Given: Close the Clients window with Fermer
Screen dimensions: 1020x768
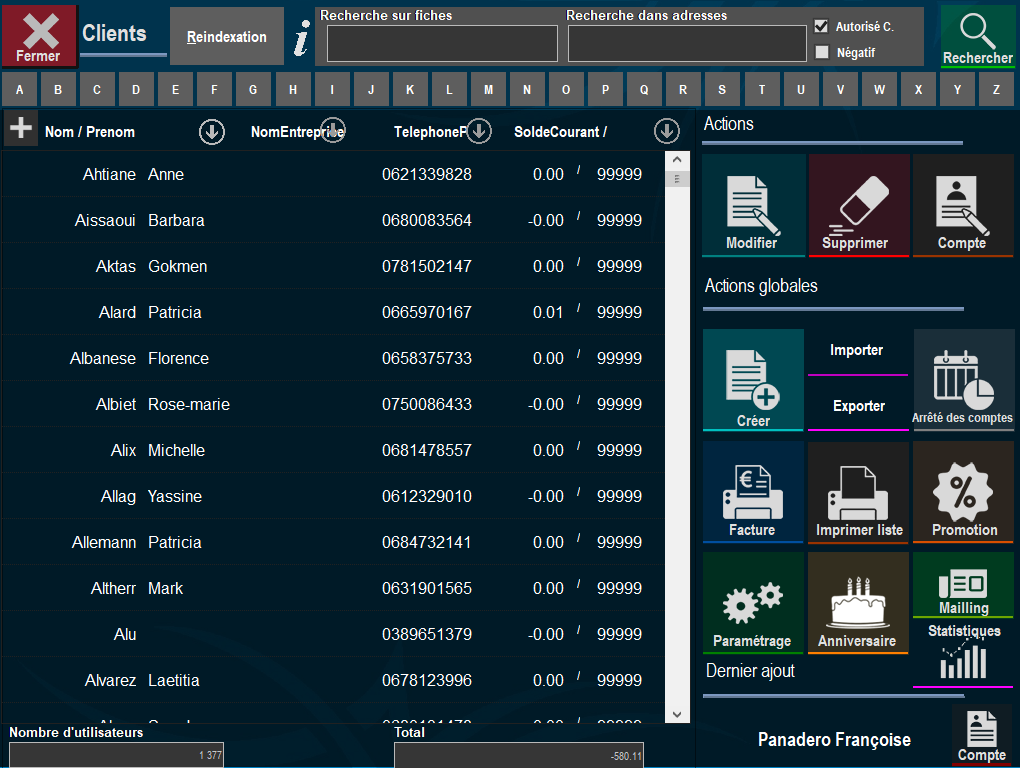Looking at the screenshot, I should [39, 36].
